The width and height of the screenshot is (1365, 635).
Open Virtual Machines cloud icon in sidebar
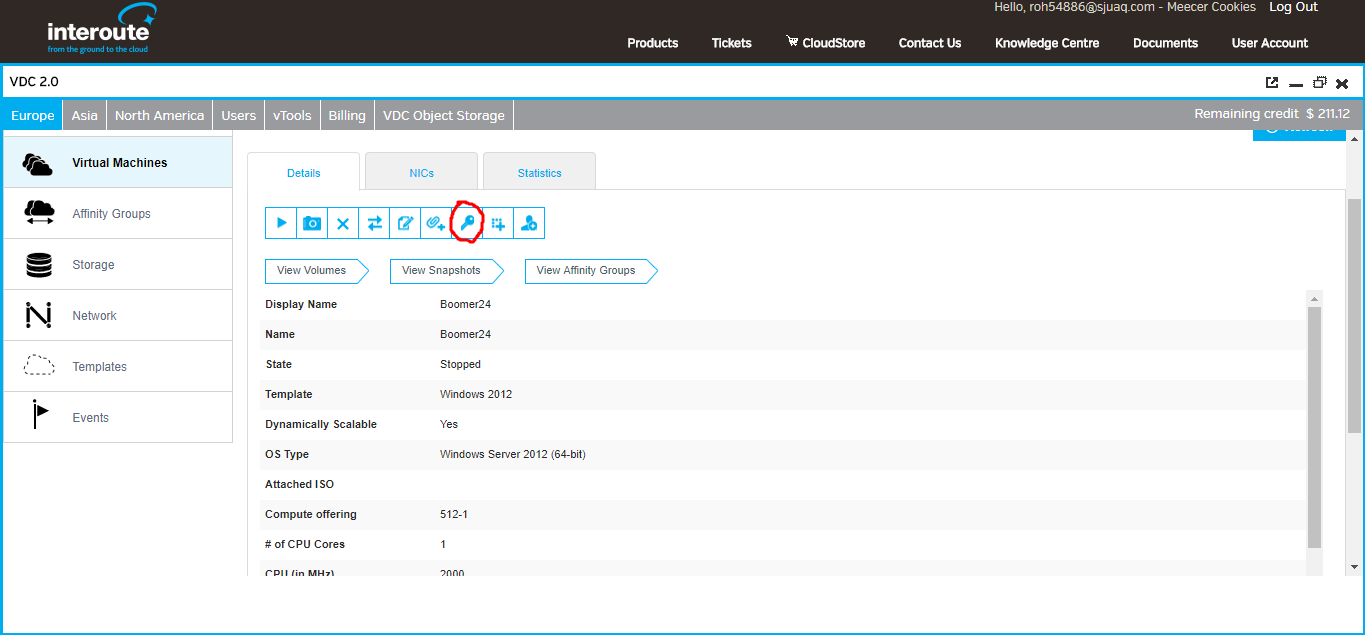click(x=38, y=163)
